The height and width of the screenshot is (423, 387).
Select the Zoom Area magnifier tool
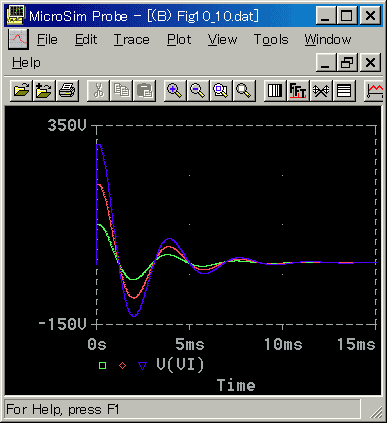click(221, 90)
